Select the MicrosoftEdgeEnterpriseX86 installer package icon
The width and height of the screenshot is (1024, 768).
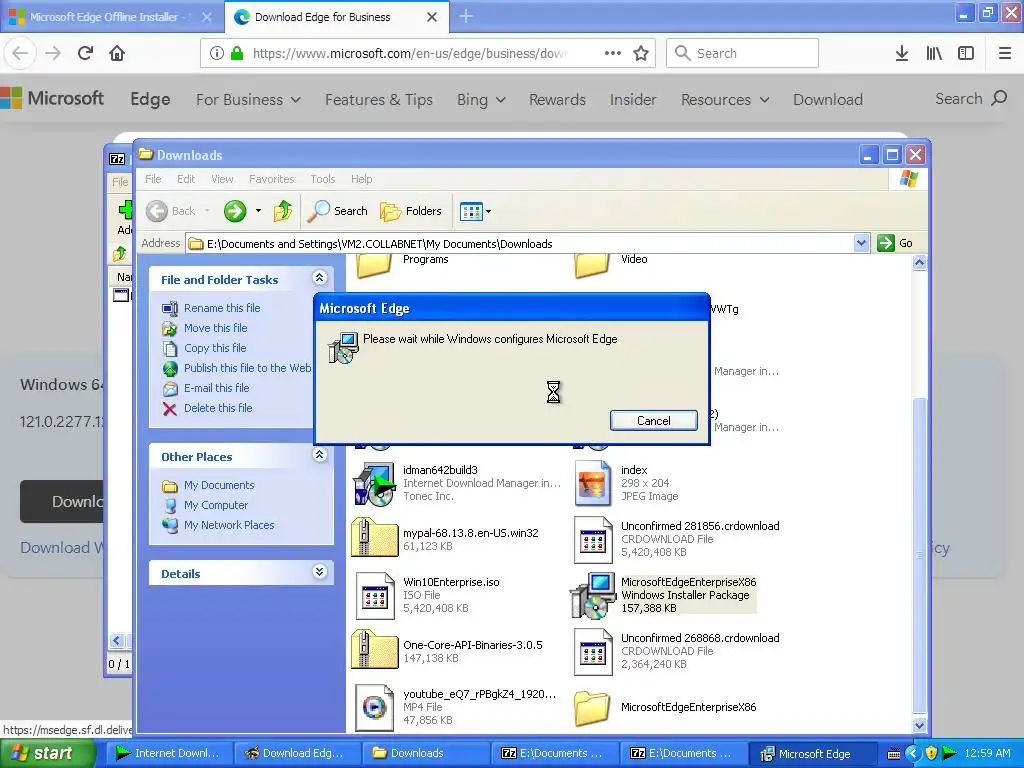click(x=593, y=595)
